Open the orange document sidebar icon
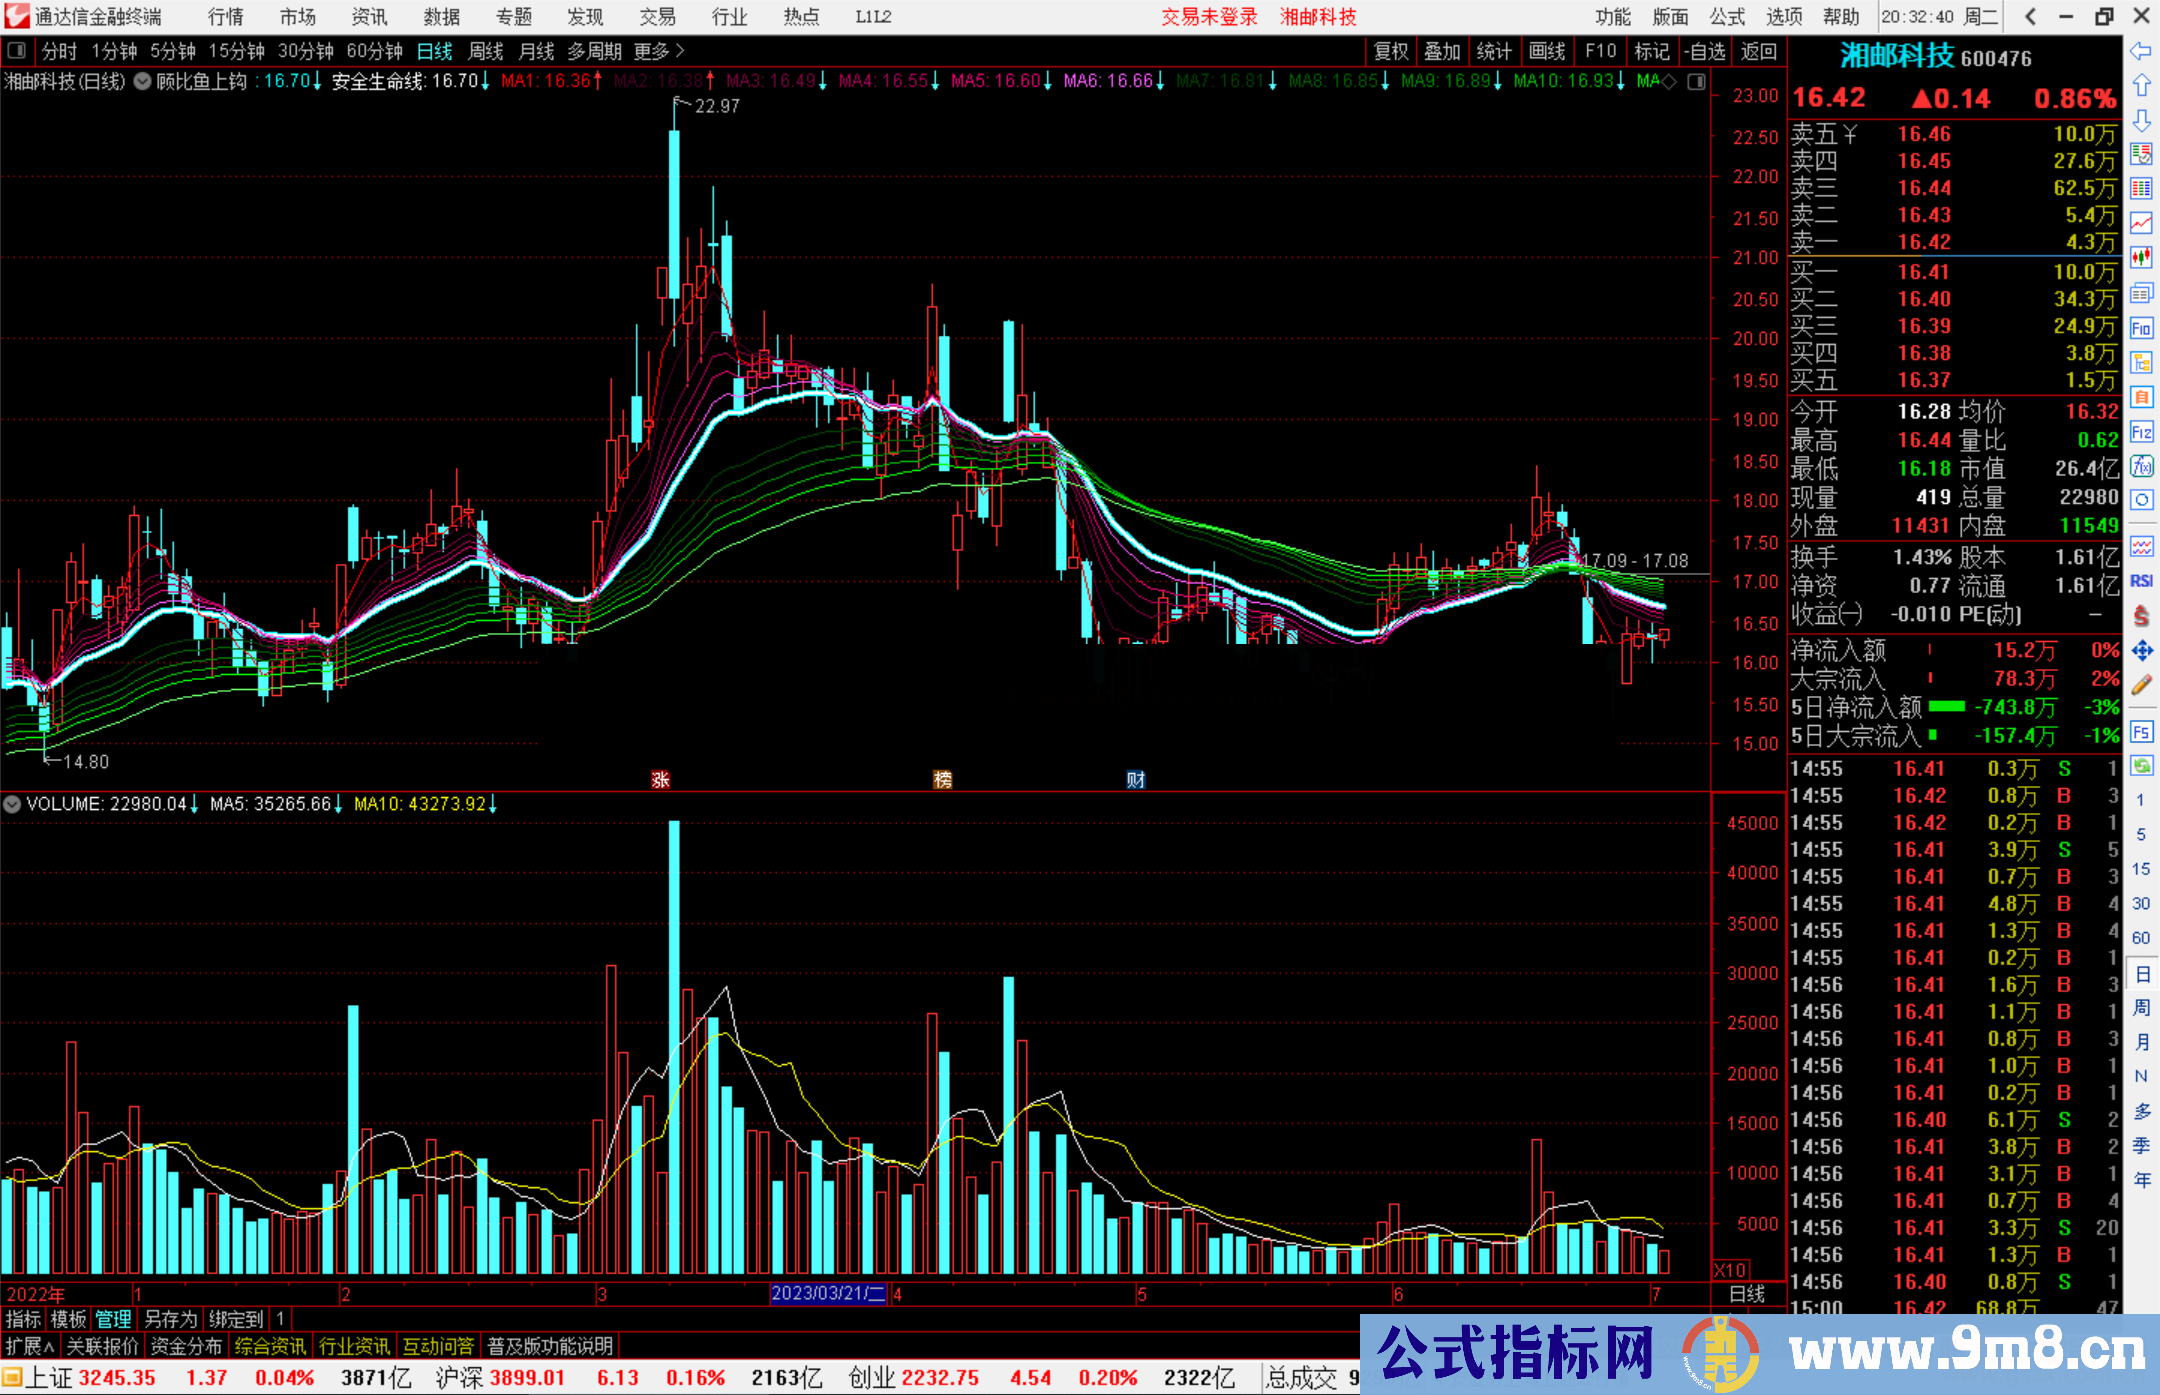Screen dimensions: 2160x1395 2141,397
